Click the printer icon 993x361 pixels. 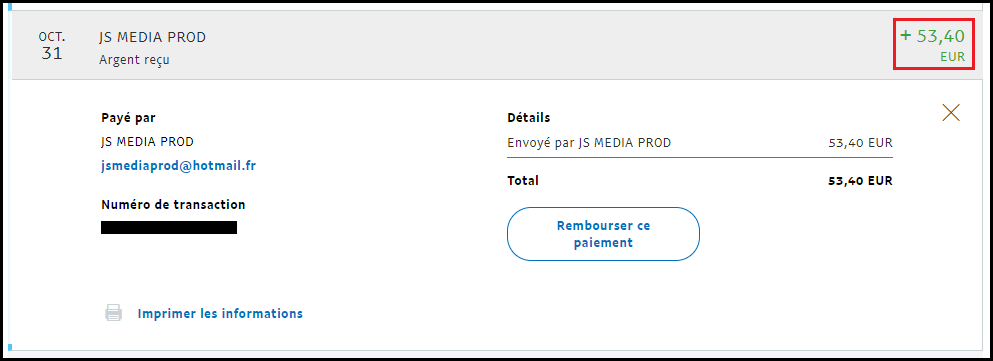click(x=113, y=313)
